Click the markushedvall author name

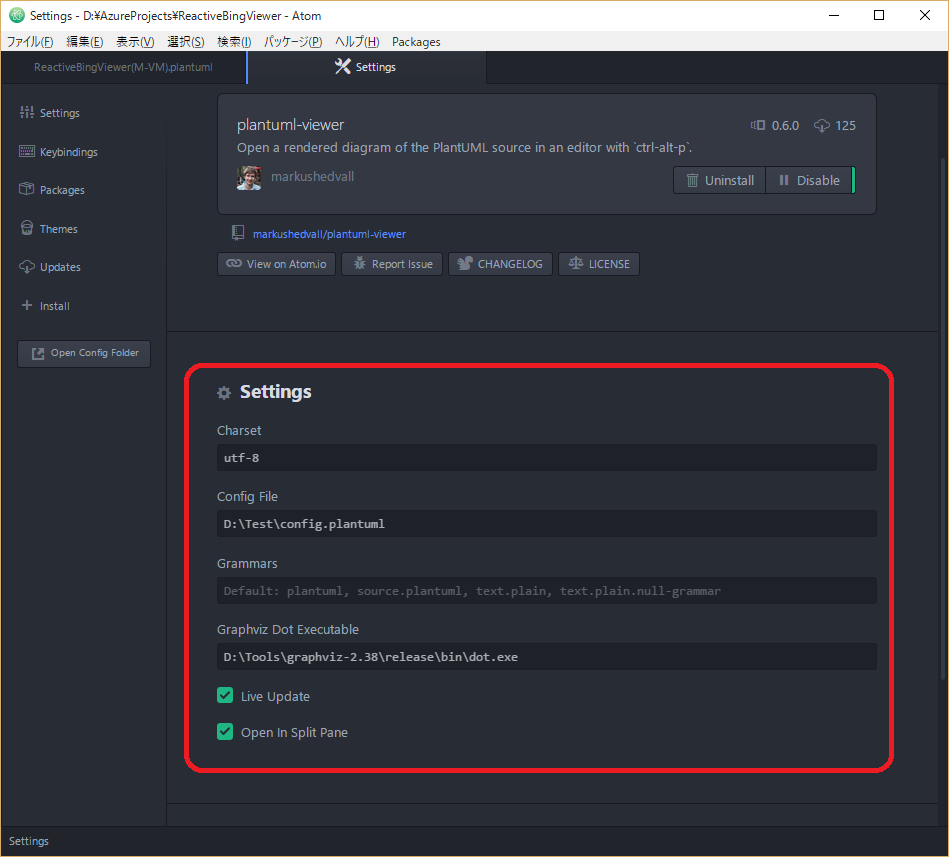click(312, 177)
